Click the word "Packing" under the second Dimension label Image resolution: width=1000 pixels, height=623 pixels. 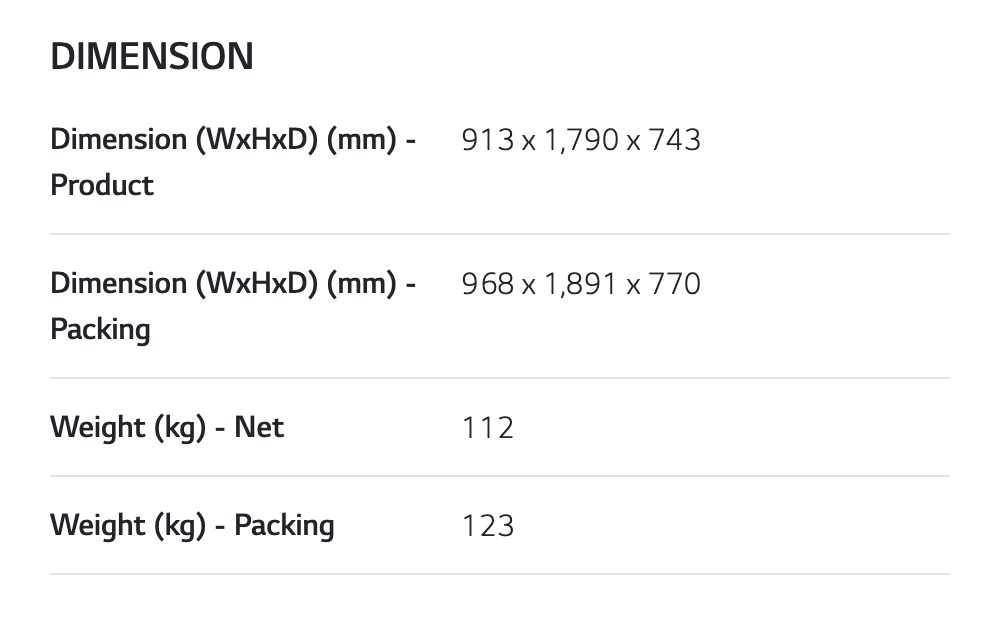tap(100, 329)
